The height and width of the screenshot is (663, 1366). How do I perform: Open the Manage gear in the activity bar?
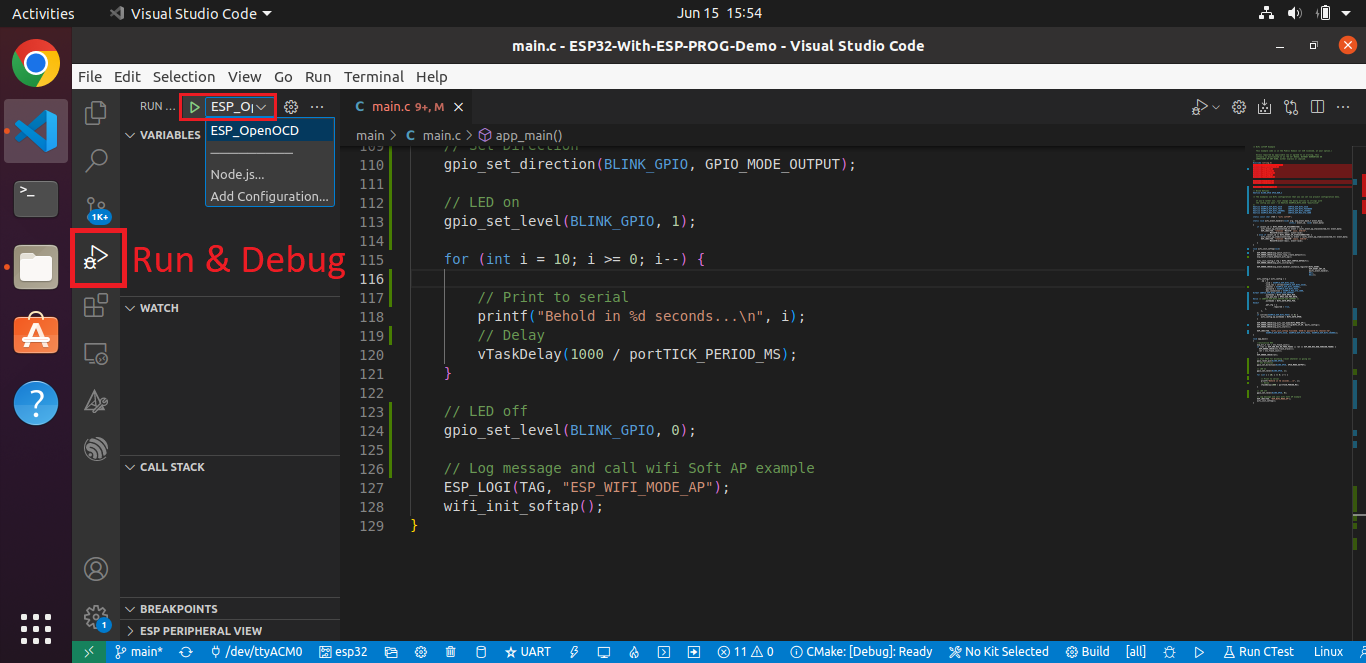tap(96, 616)
